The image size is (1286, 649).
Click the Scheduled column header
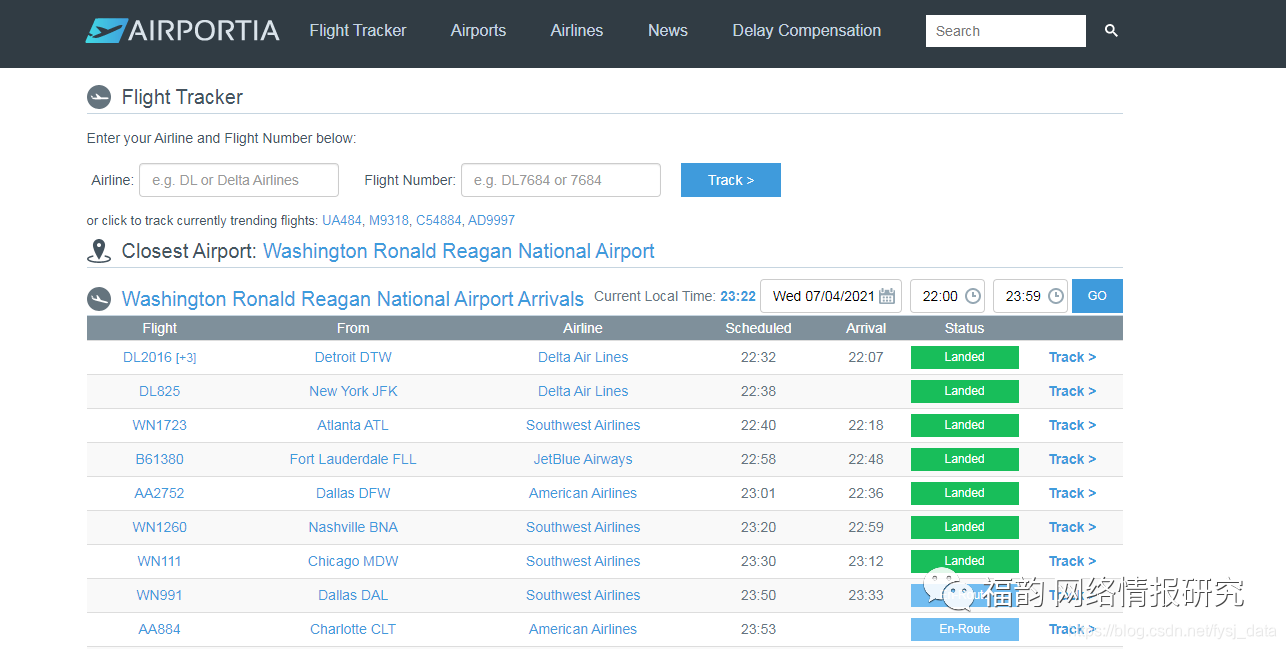758,328
